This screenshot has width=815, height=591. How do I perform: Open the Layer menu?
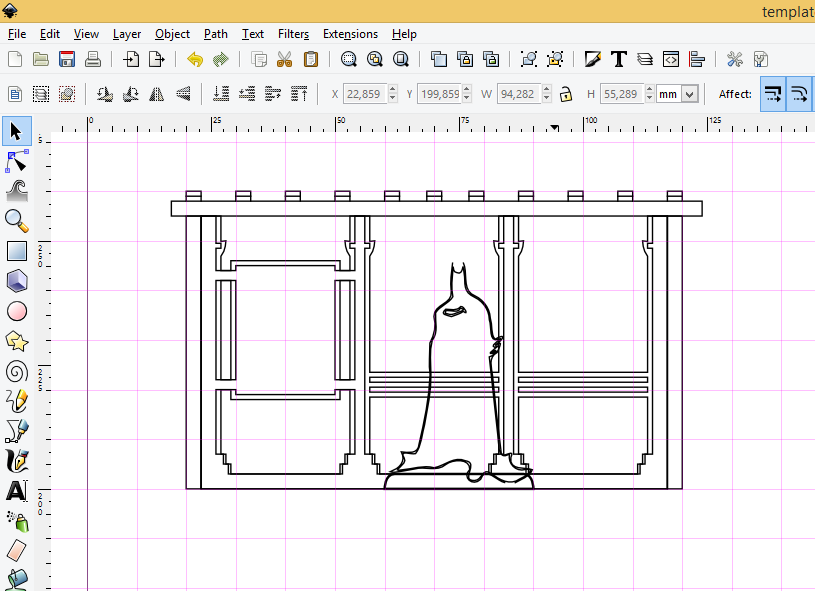(x=127, y=34)
